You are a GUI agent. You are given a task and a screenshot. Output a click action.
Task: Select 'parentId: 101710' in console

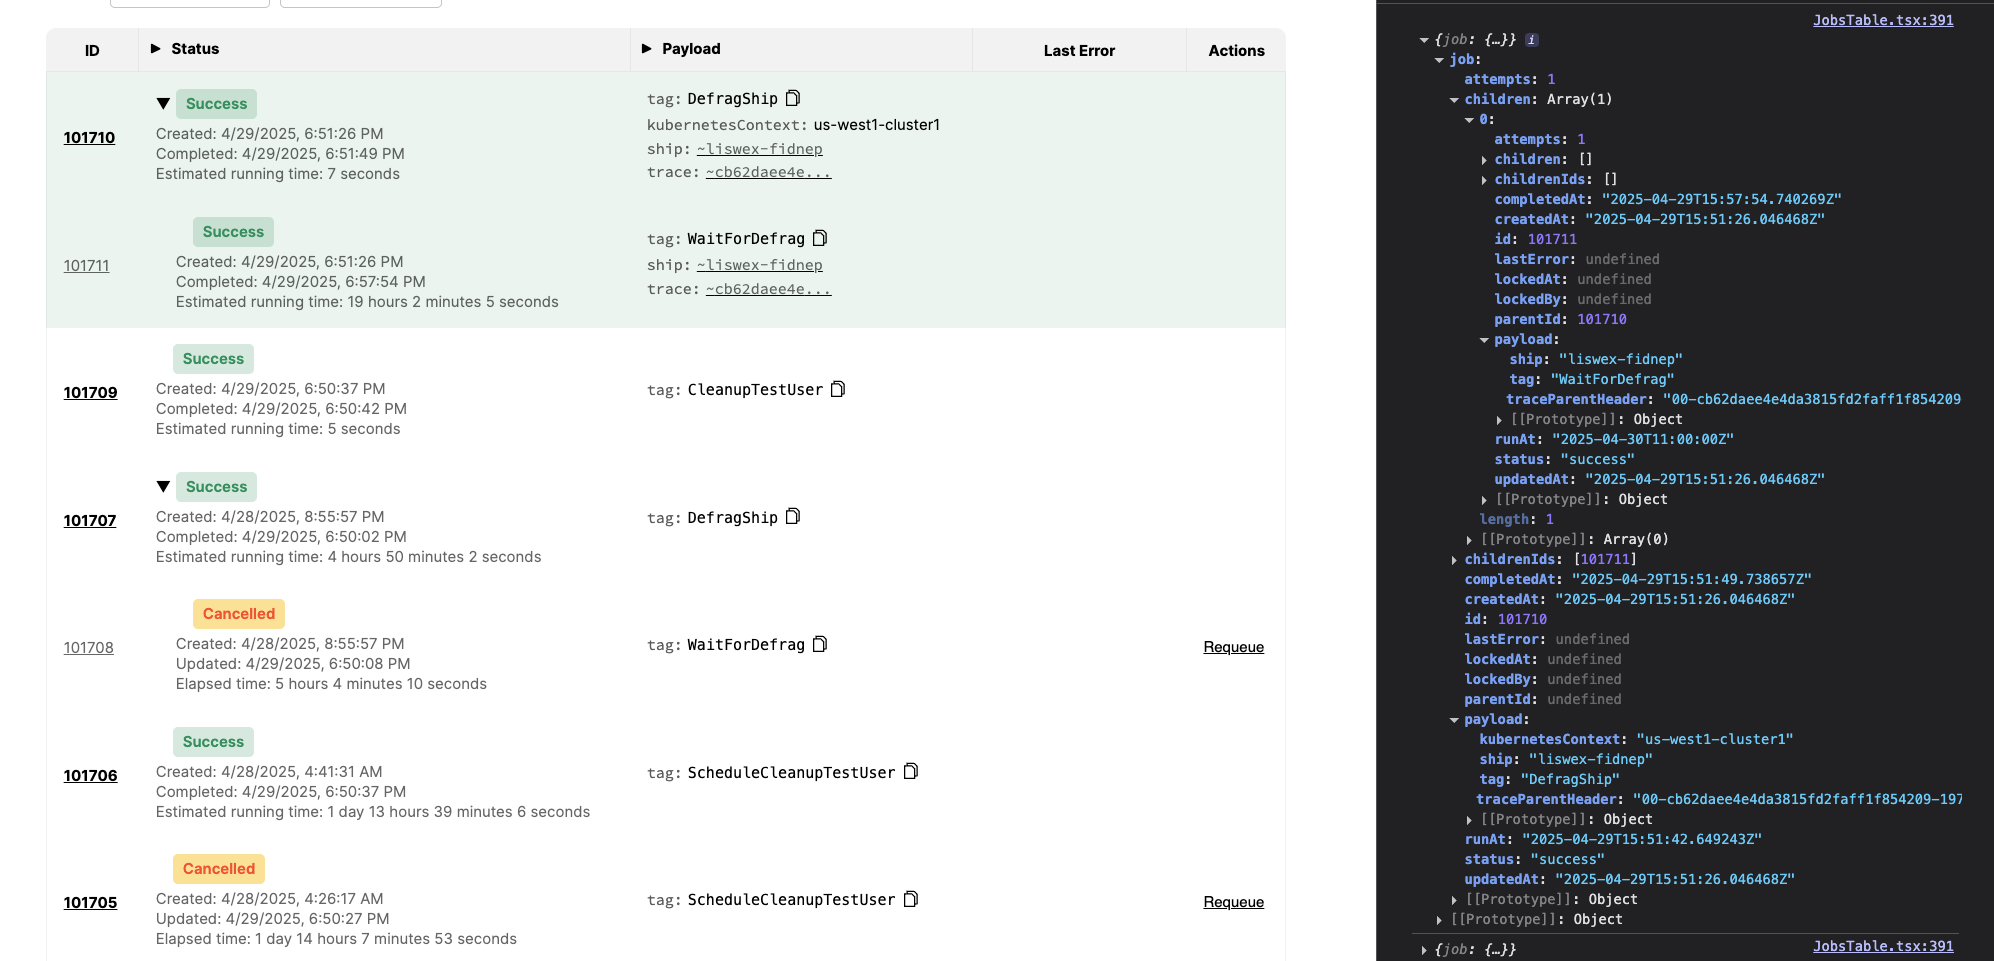click(1560, 320)
